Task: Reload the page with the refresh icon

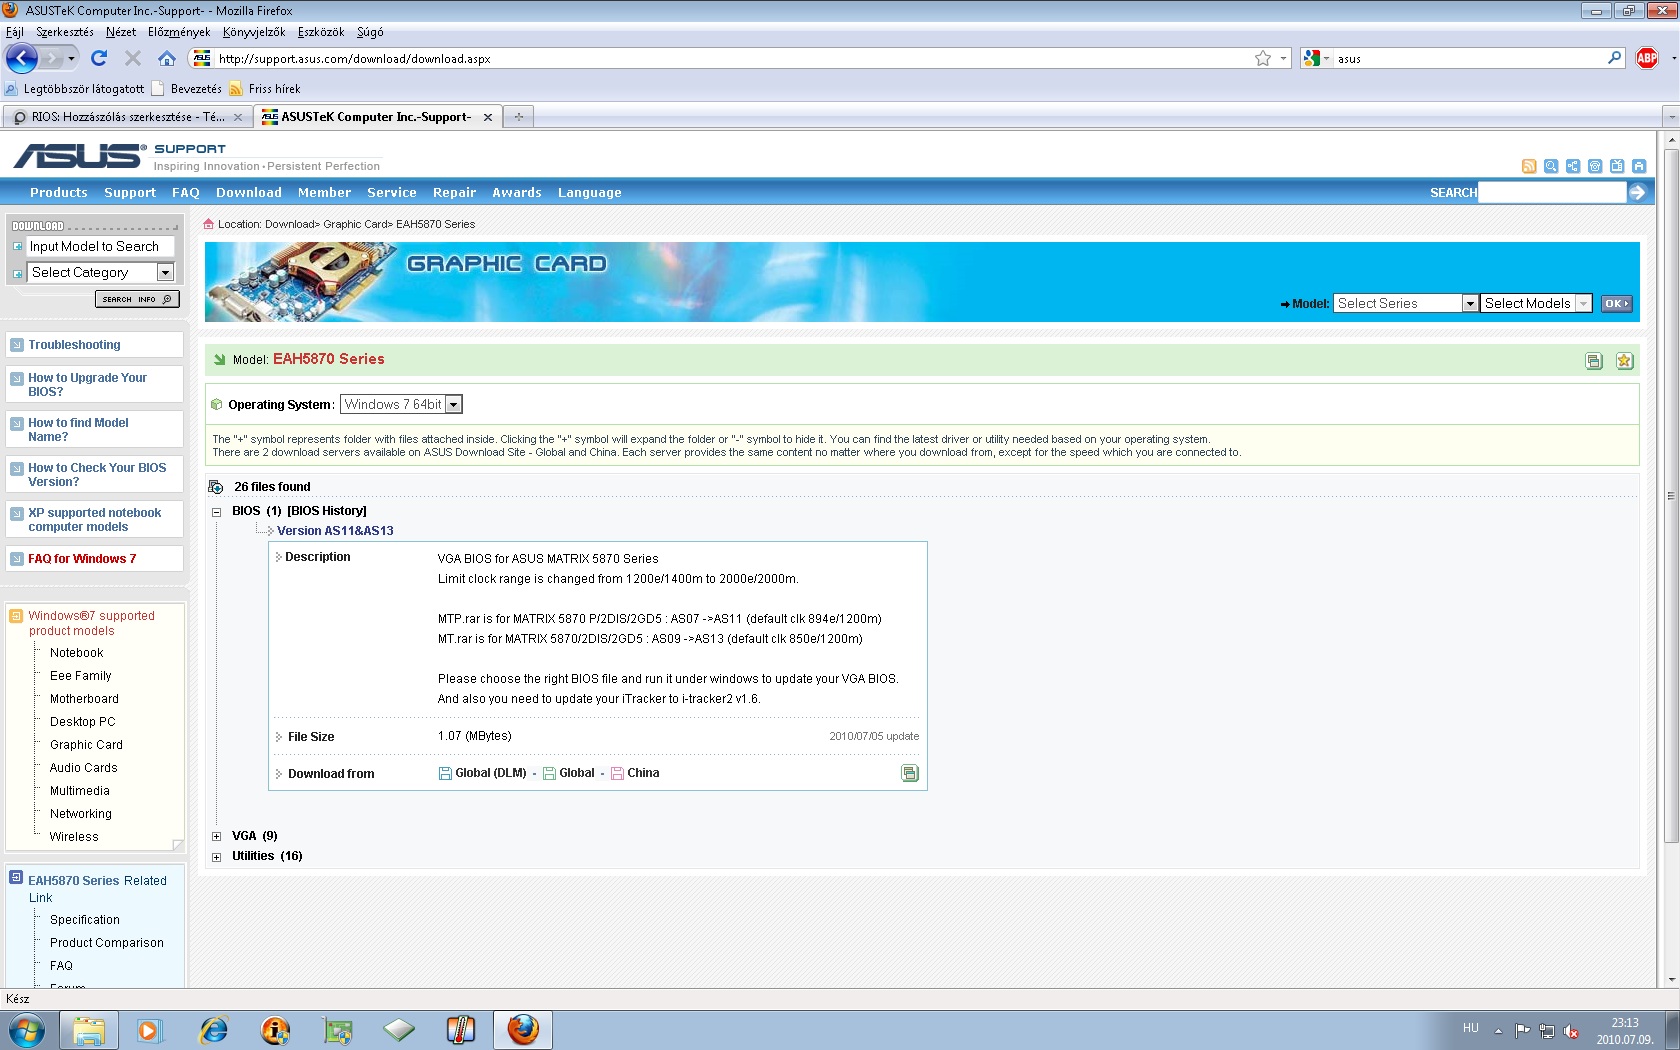Action: (x=99, y=58)
